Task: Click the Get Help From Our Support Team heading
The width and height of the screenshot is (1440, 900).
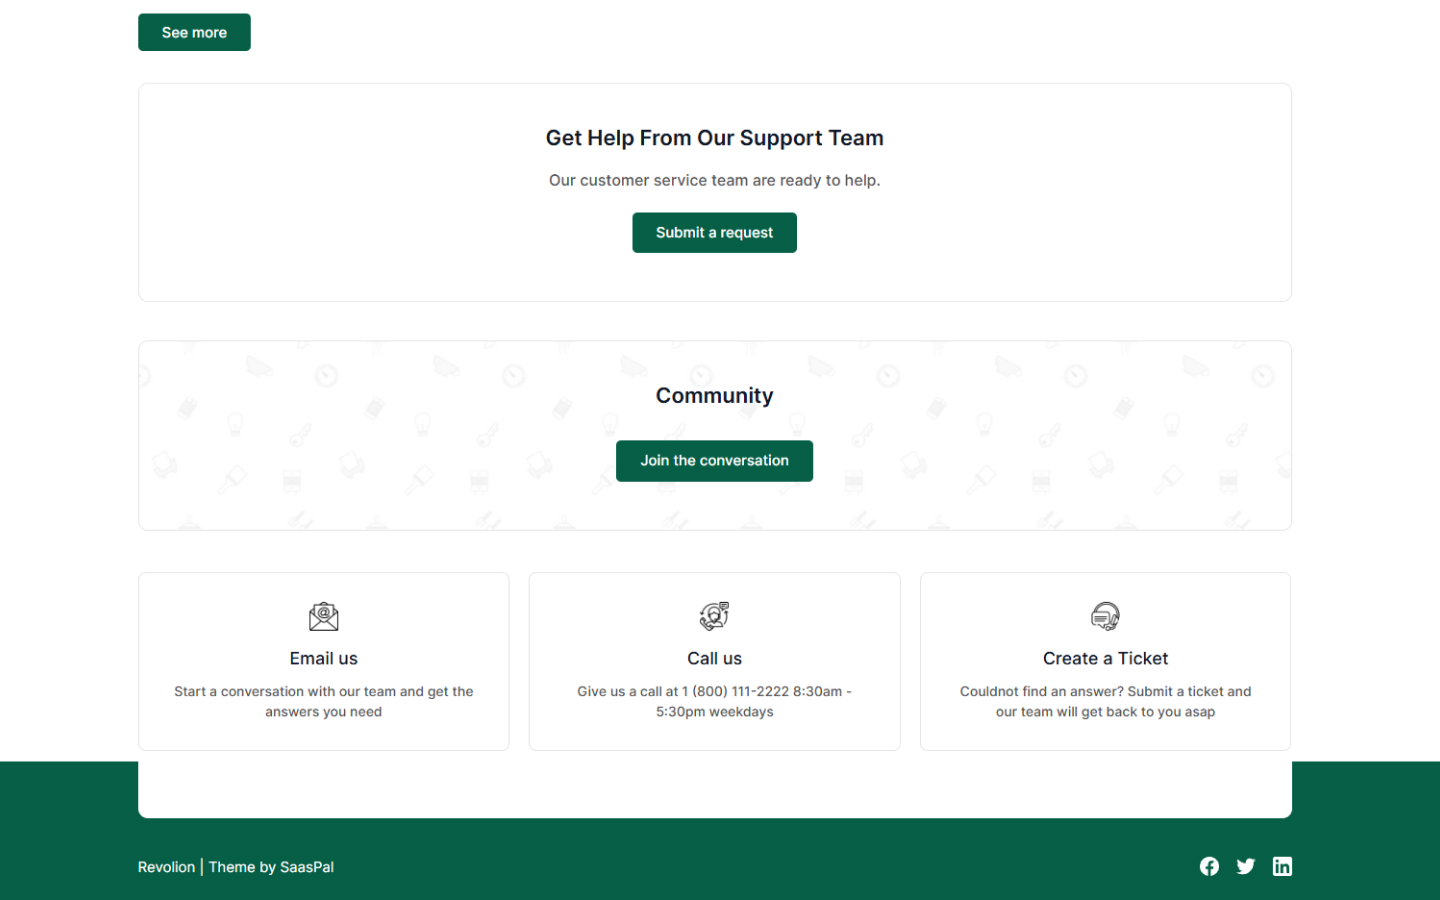Action: click(x=714, y=138)
